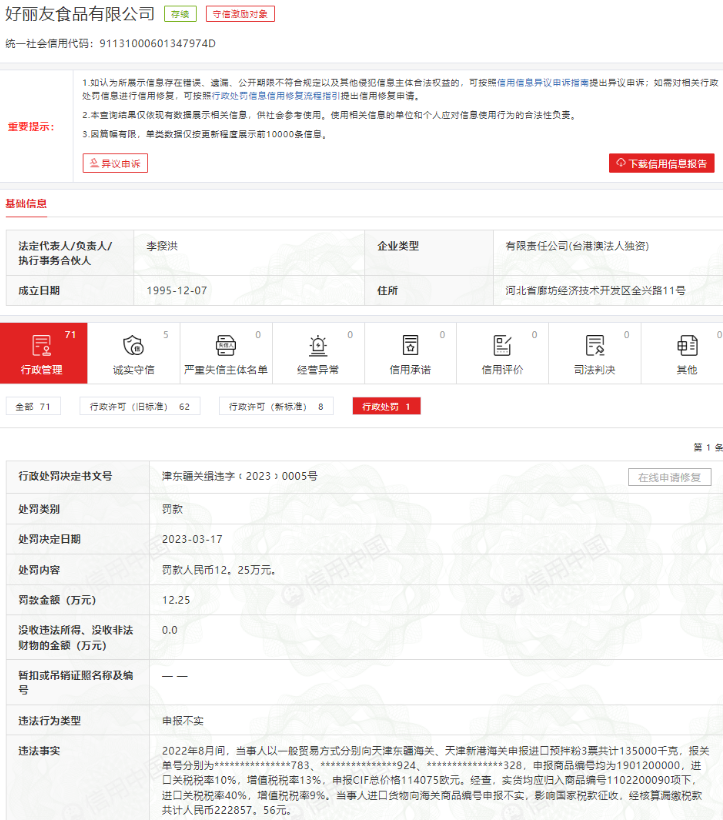Select the 严重失信主体名单 icon
723x820 pixels.
click(x=225, y=346)
